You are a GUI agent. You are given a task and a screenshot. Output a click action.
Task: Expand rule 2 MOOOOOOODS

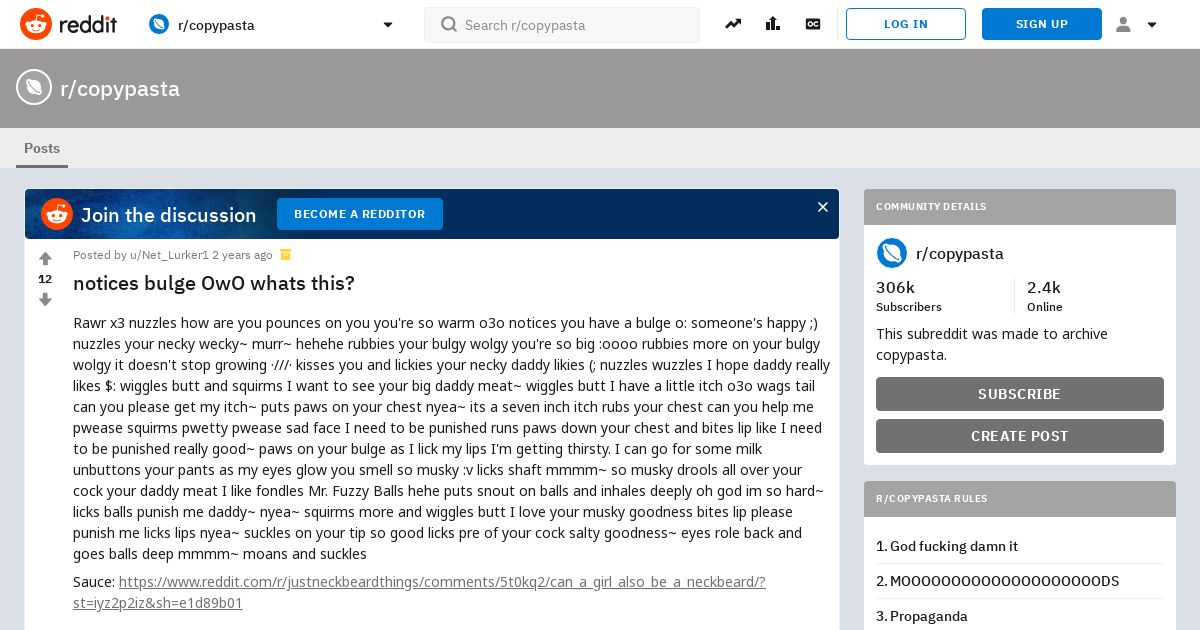tap(1020, 581)
